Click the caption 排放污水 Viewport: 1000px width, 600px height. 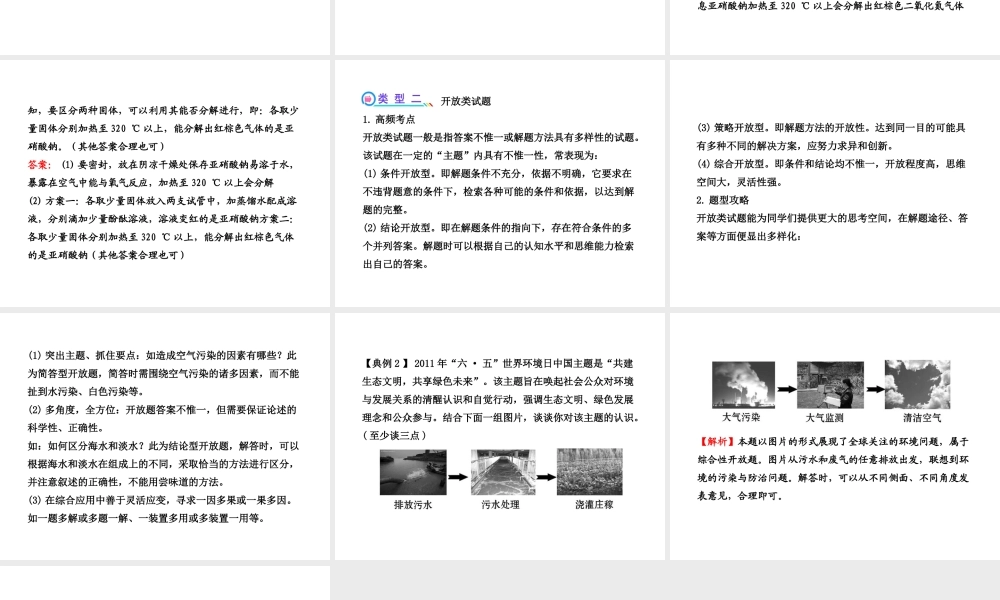pyautogui.click(x=413, y=504)
